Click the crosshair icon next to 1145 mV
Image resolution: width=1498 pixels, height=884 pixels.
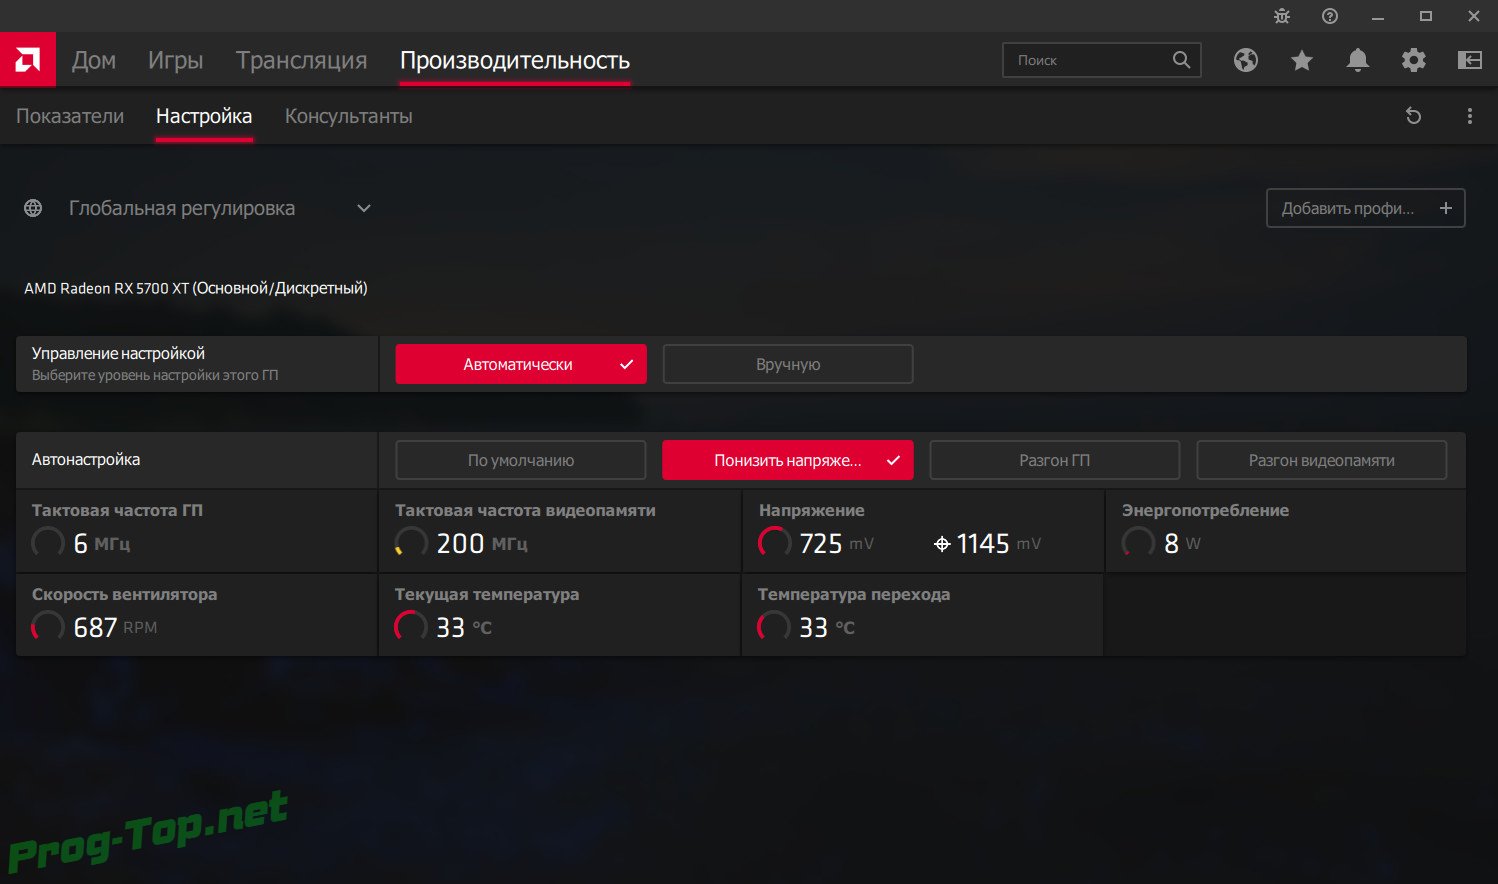click(x=942, y=544)
